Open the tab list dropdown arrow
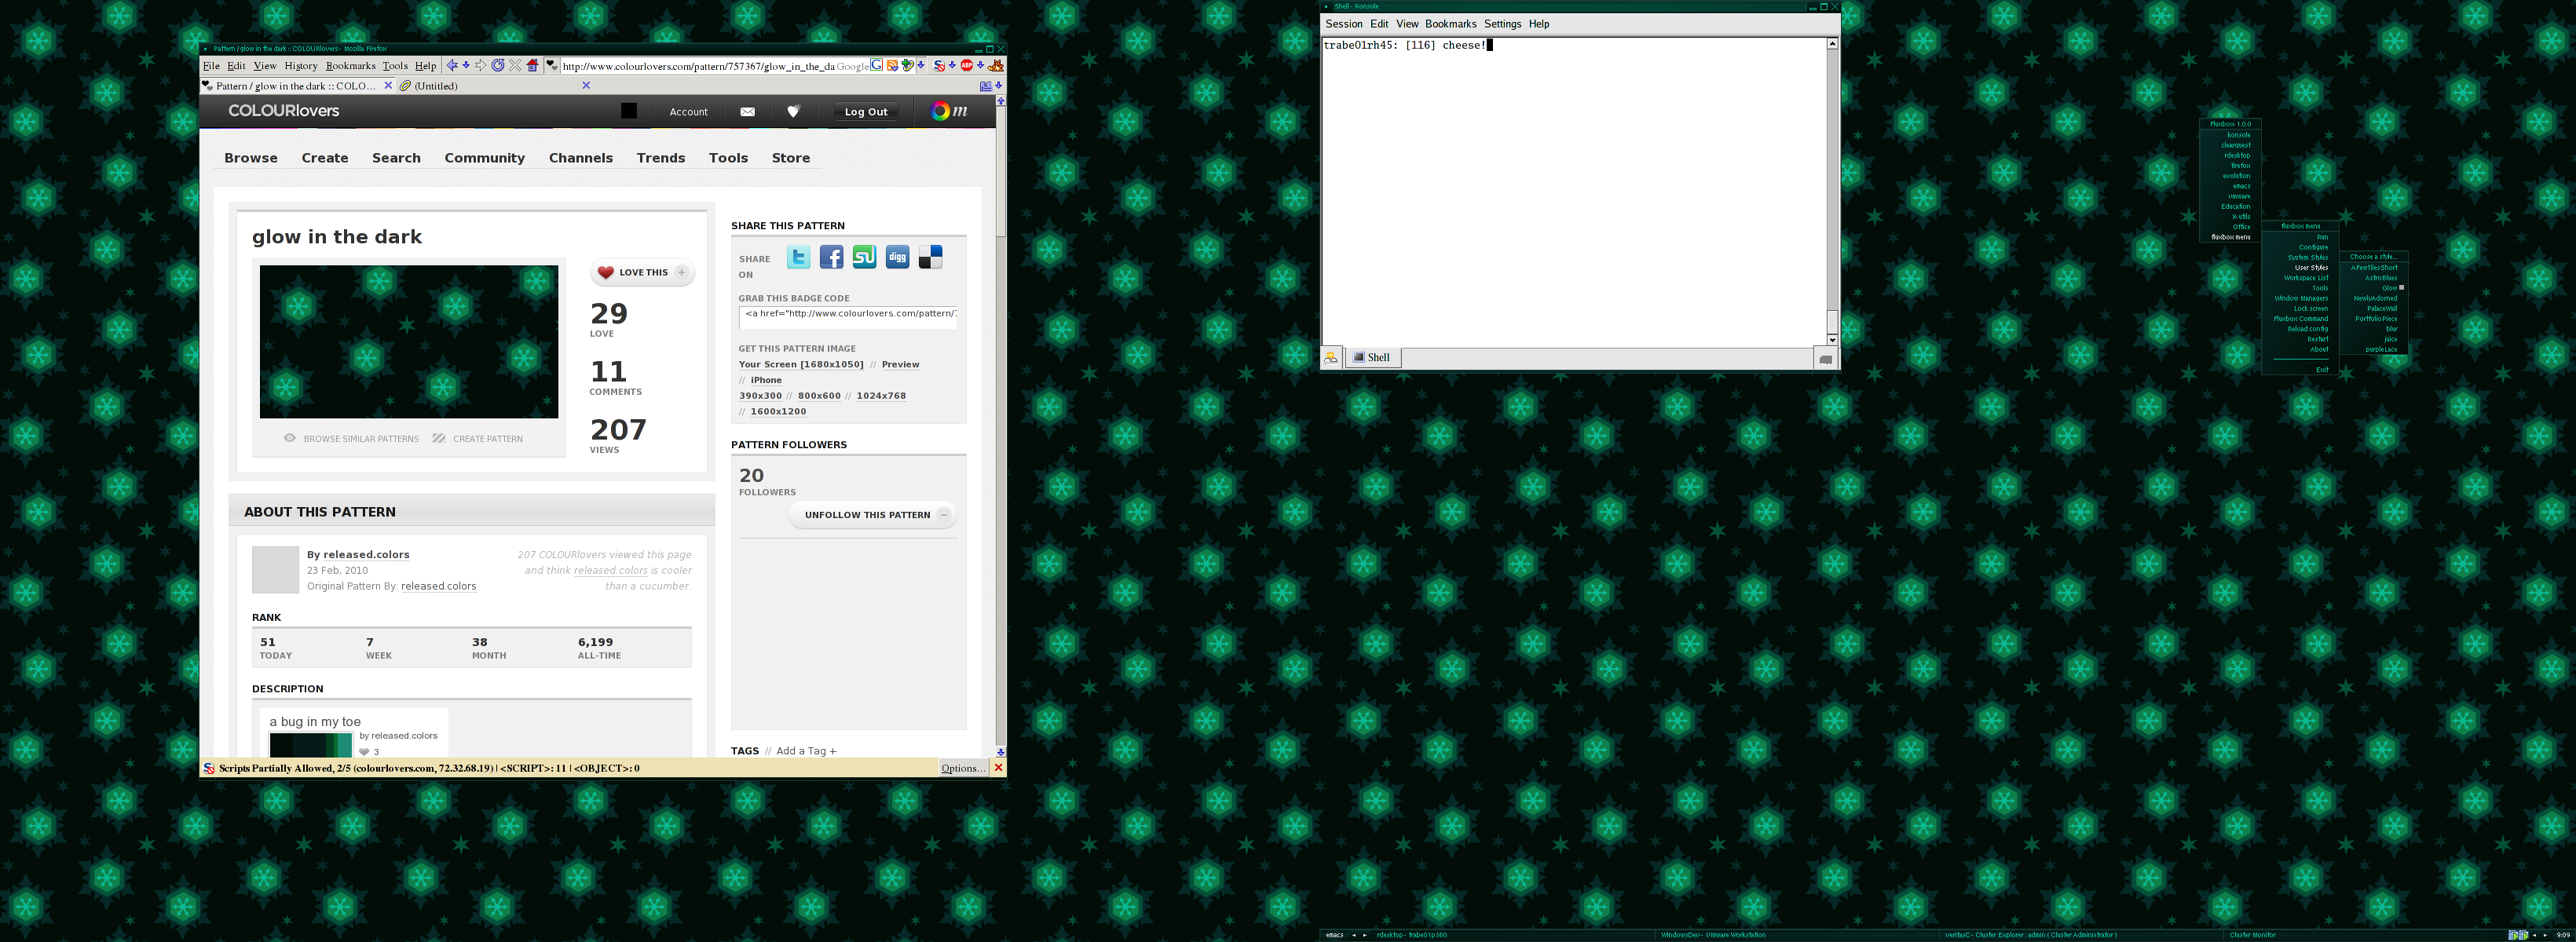The height and width of the screenshot is (942, 2576). click(x=999, y=85)
